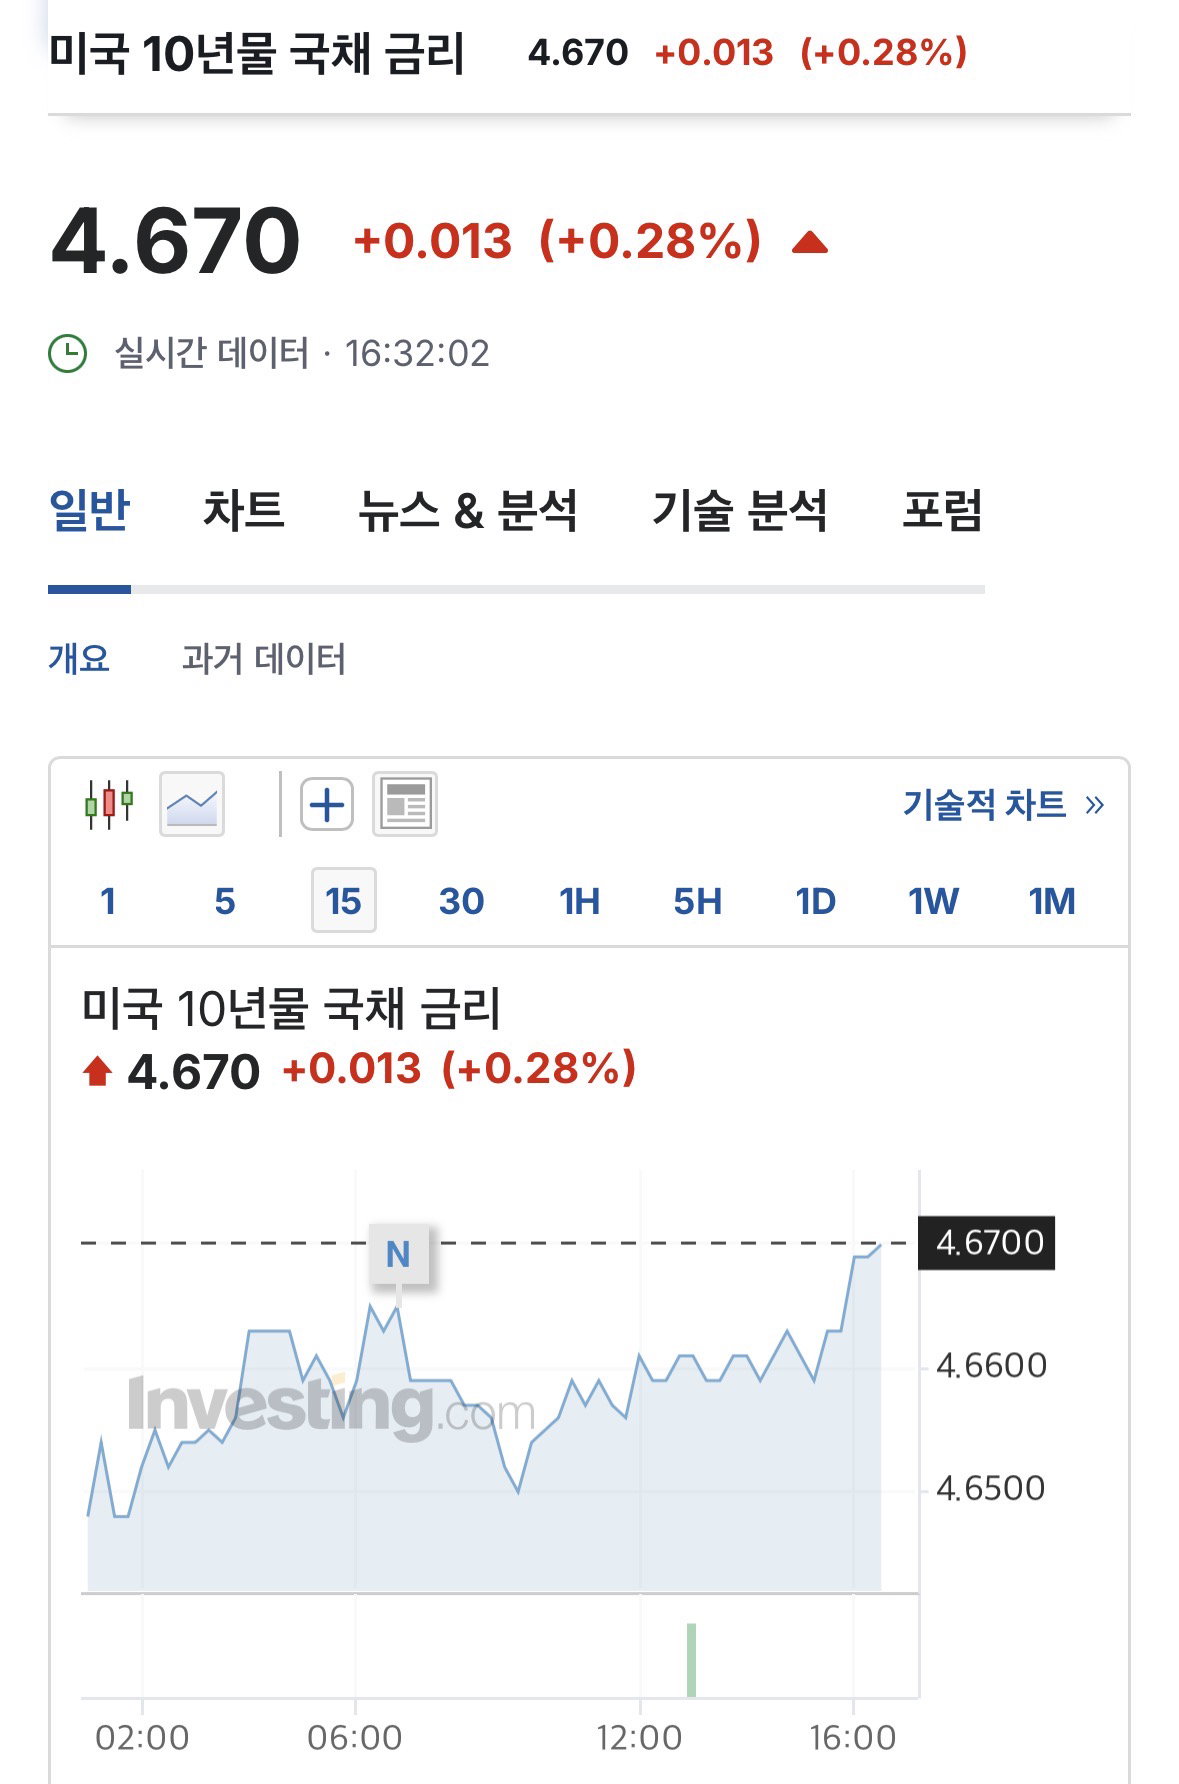Click the N news marker on chart
This screenshot has width=1179, height=1784.
click(398, 1254)
